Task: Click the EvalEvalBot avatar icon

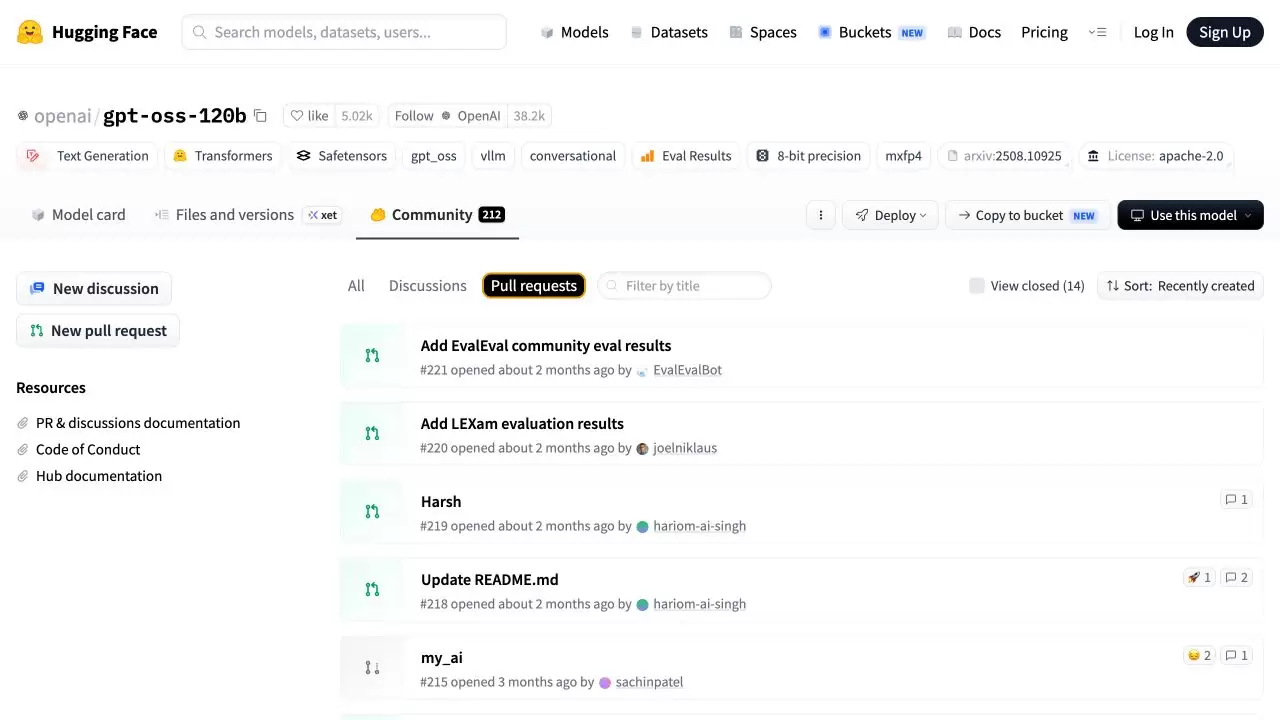Action: pyautogui.click(x=642, y=370)
